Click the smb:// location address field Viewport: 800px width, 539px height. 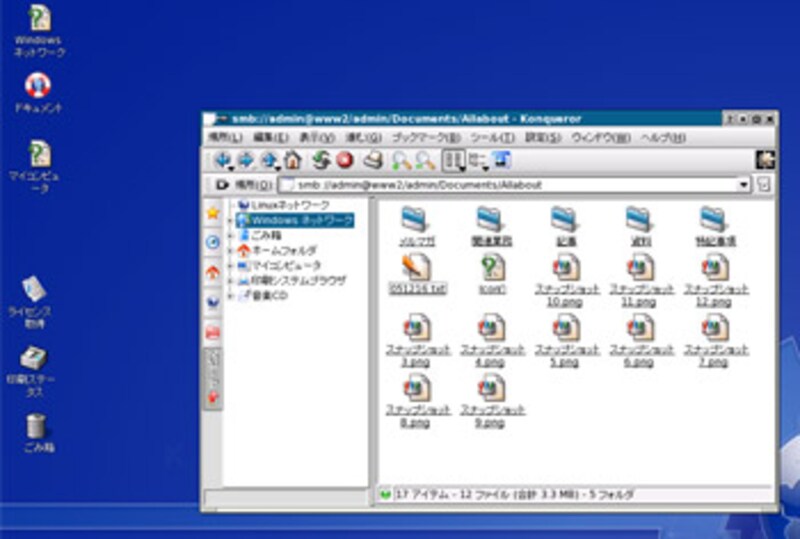pos(515,185)
